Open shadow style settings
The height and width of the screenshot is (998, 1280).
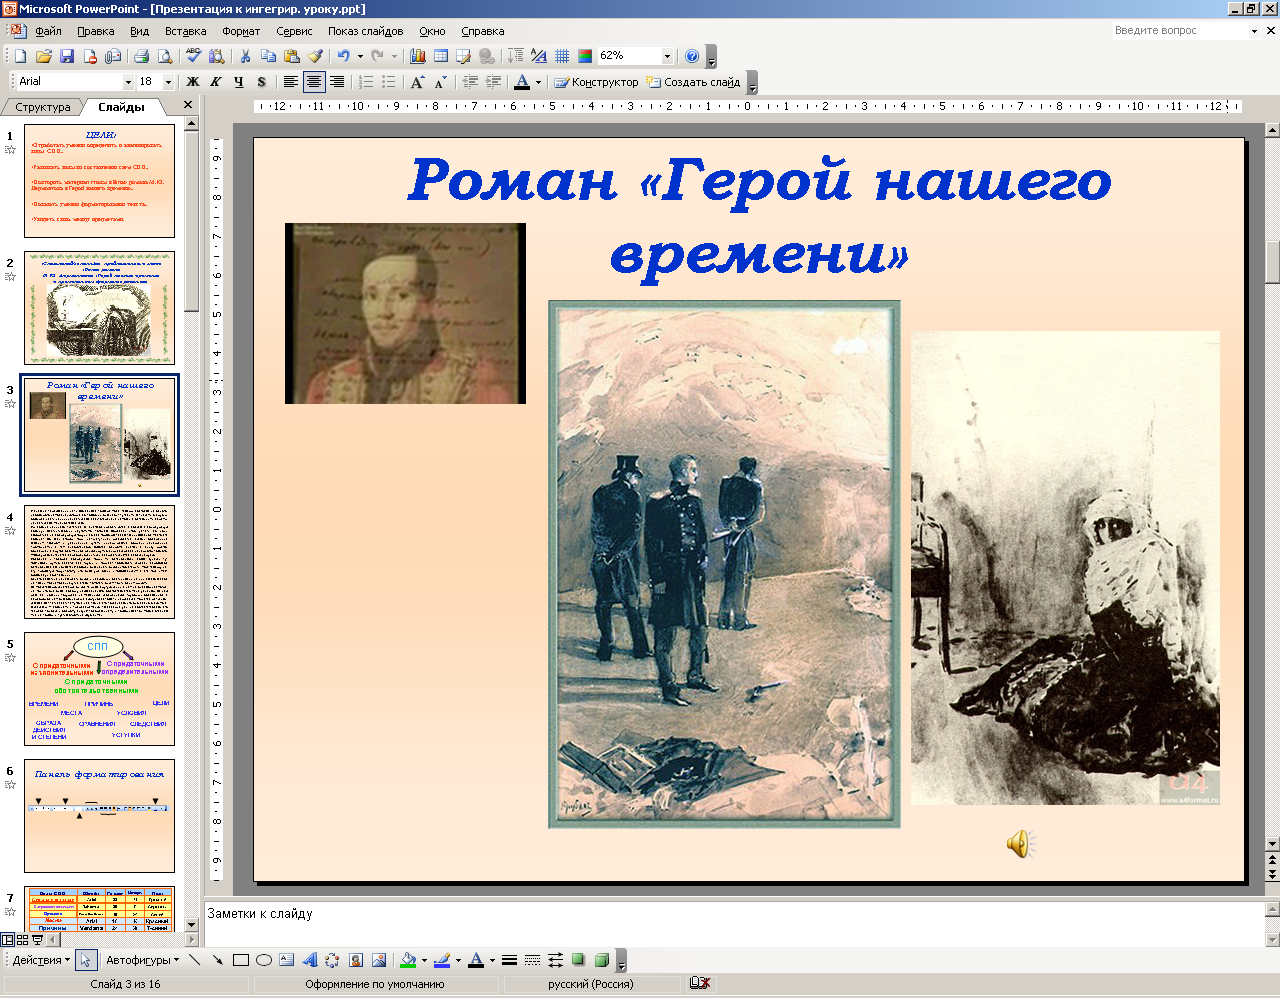[x=578, y=960]
